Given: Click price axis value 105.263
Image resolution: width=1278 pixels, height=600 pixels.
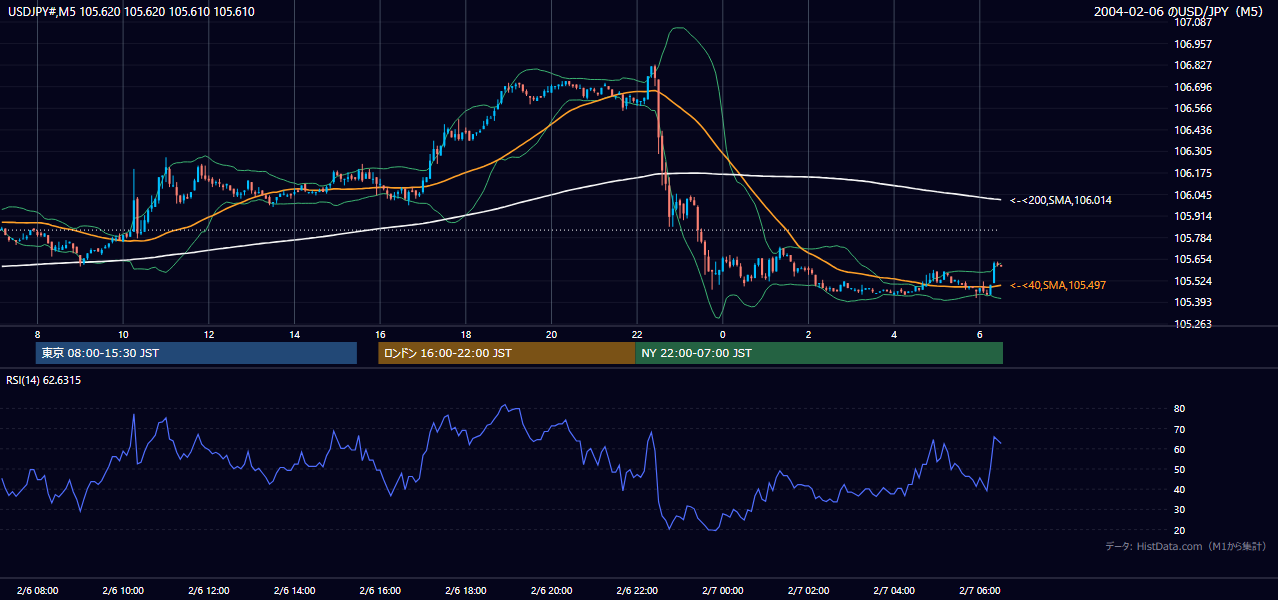Looking at the screenshot, I should click(x=1192, y=324).
